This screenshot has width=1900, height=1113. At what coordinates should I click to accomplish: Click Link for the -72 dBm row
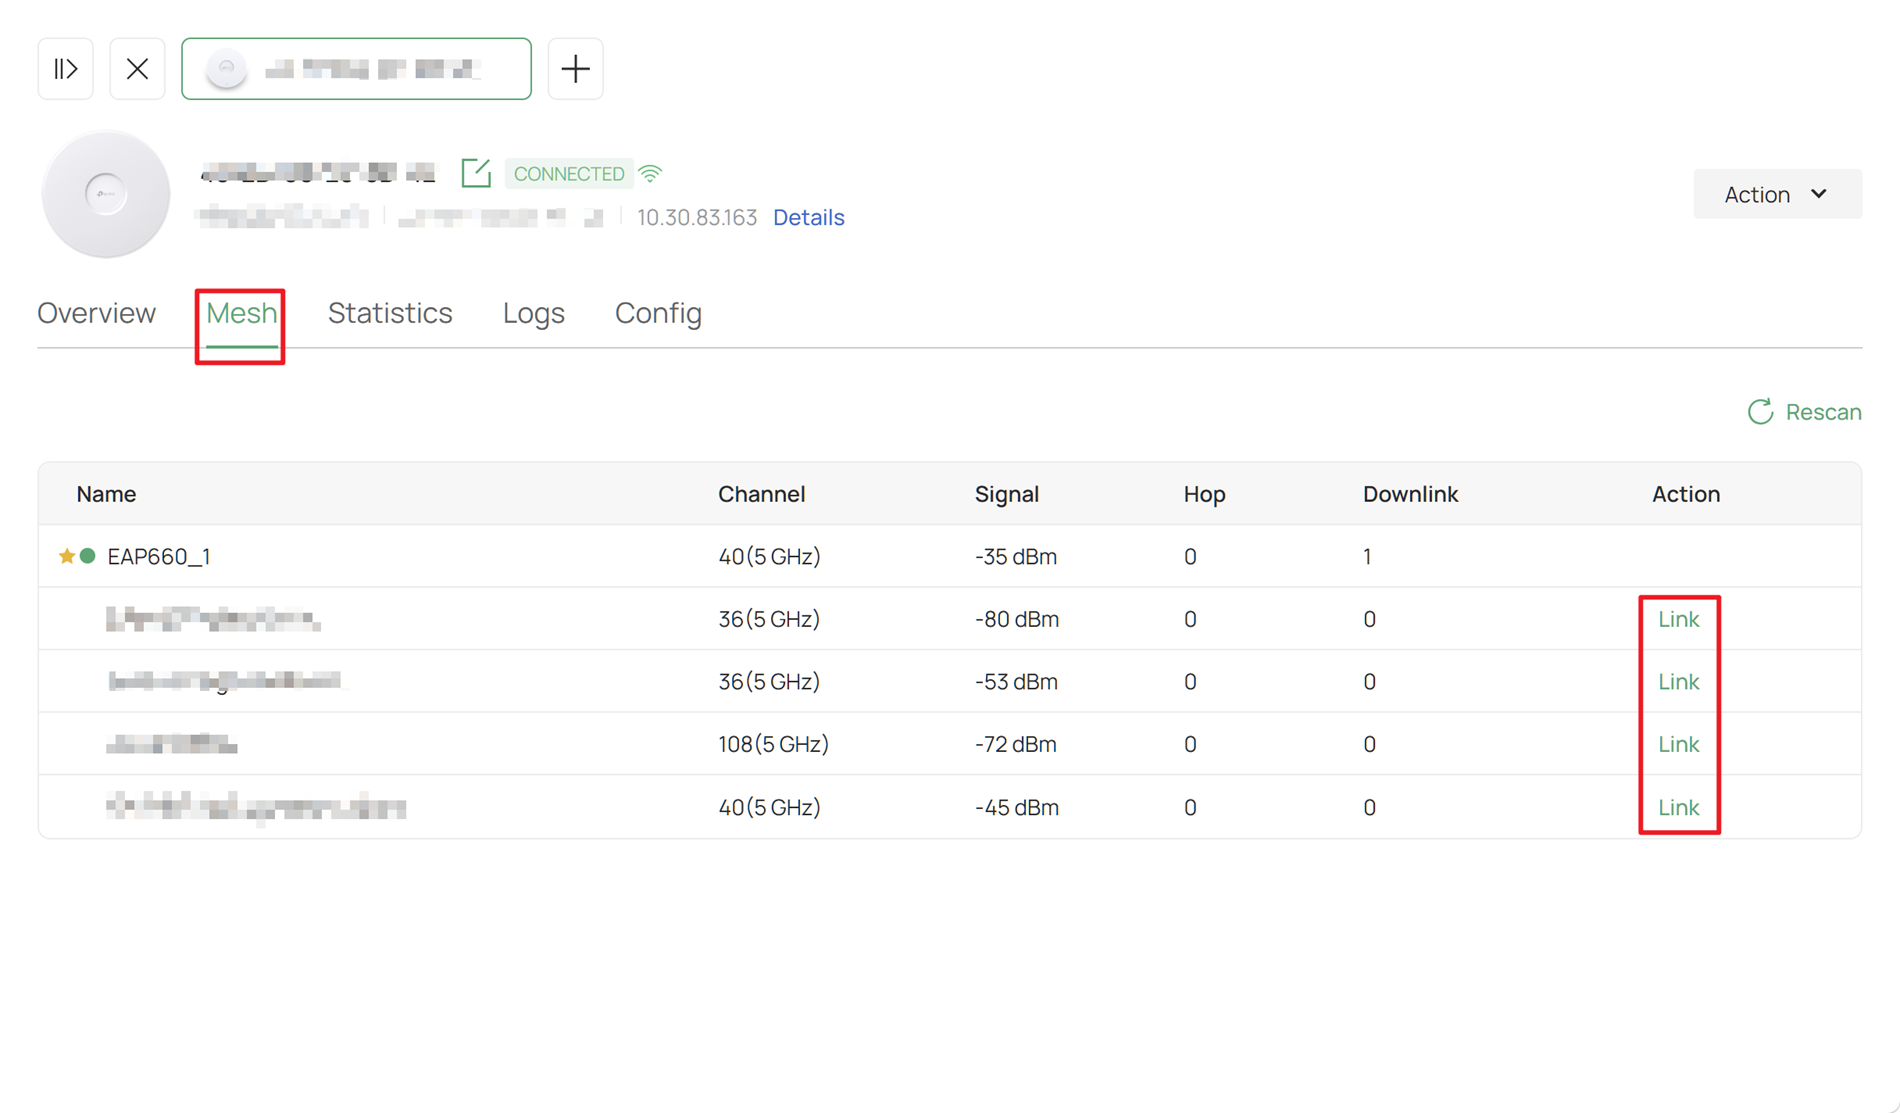coord(1678,744)
